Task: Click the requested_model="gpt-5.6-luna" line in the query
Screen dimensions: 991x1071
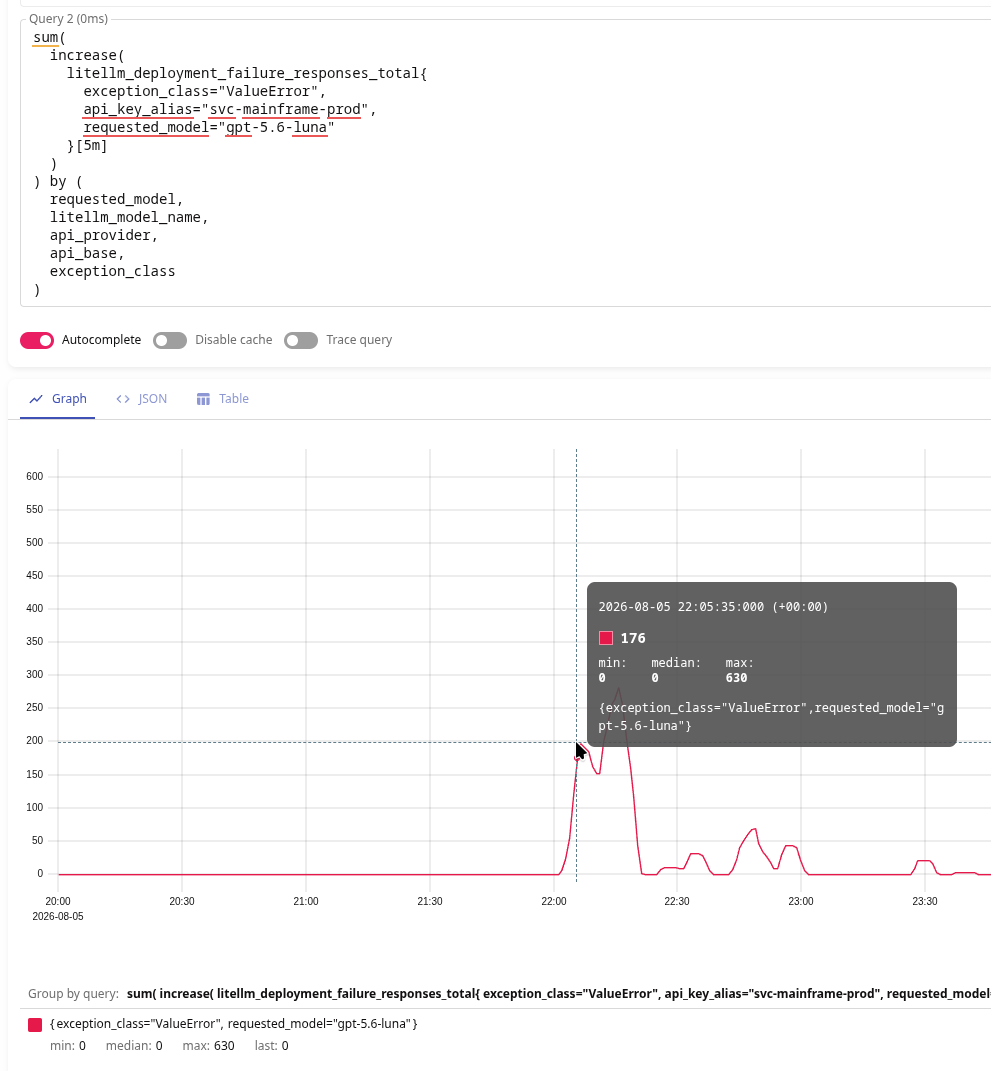Action: point(209,127)
